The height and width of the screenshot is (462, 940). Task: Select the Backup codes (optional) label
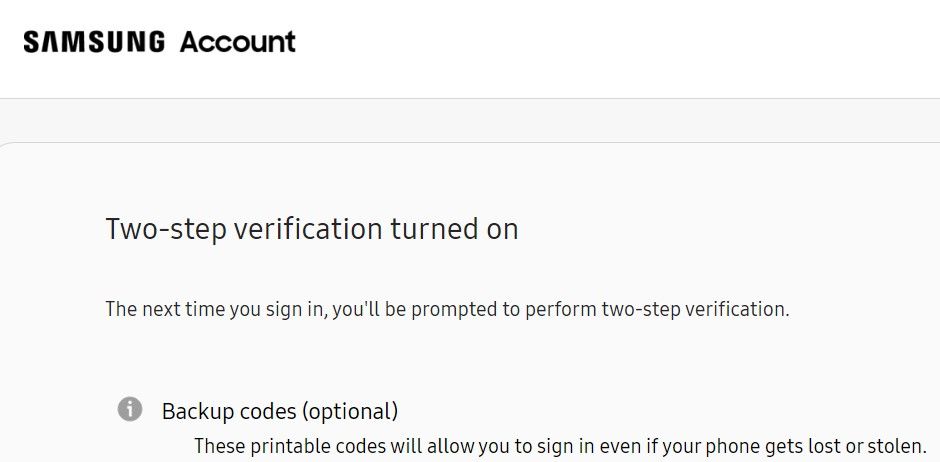280,411
